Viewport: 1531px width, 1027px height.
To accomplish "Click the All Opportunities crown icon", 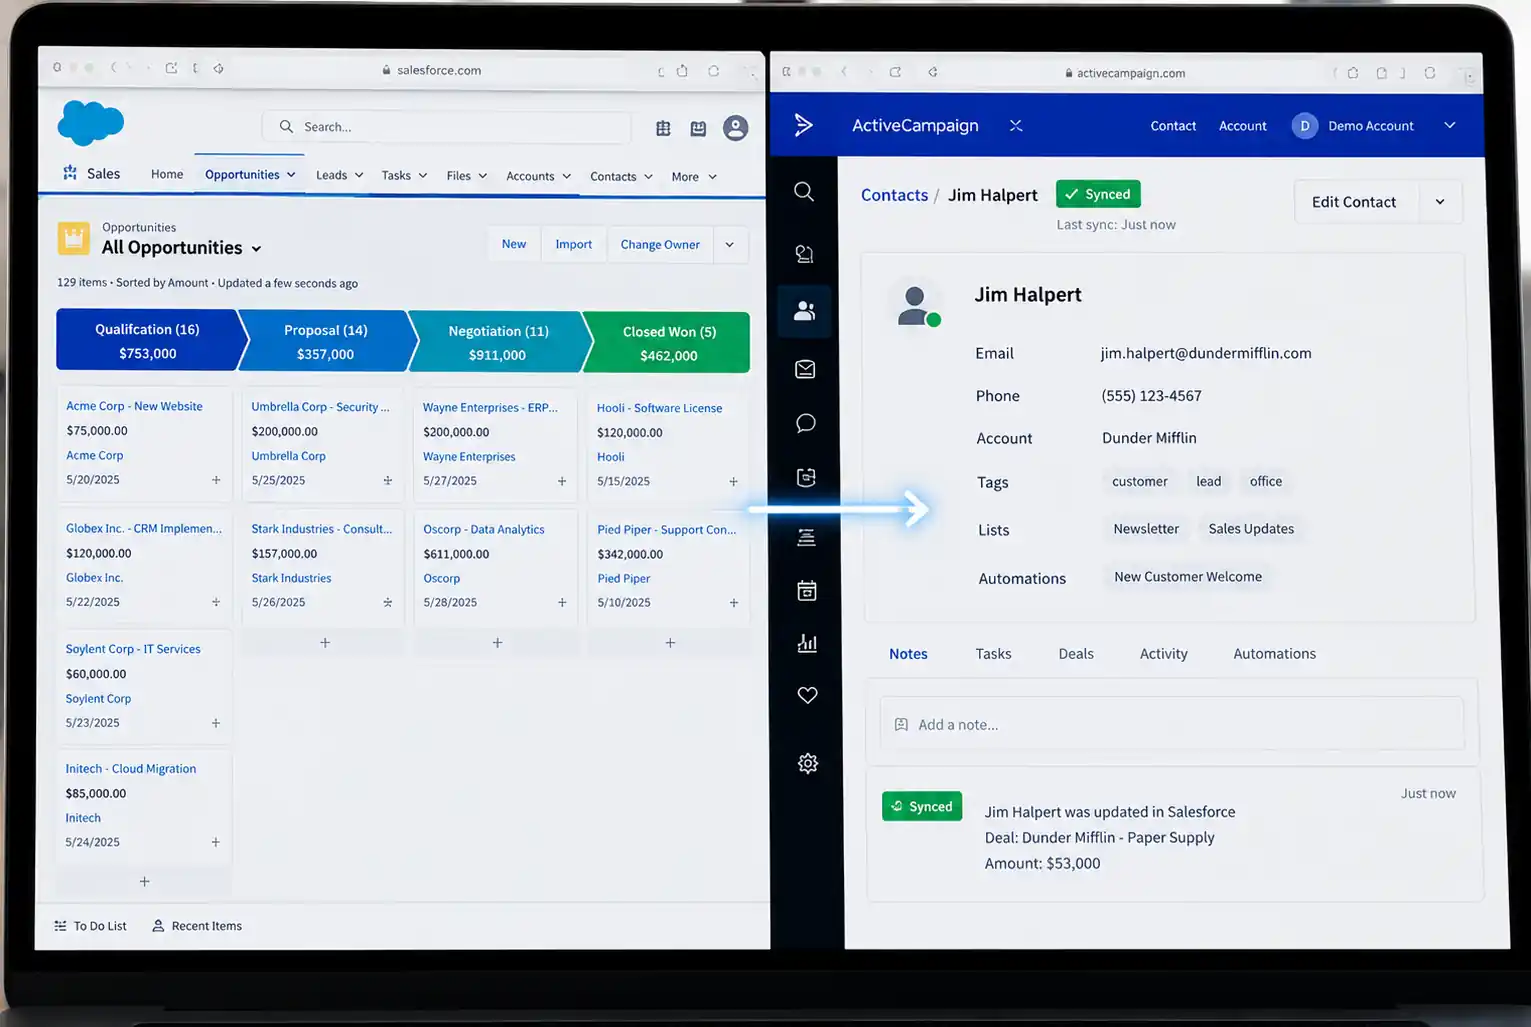I will coord(73,238).
